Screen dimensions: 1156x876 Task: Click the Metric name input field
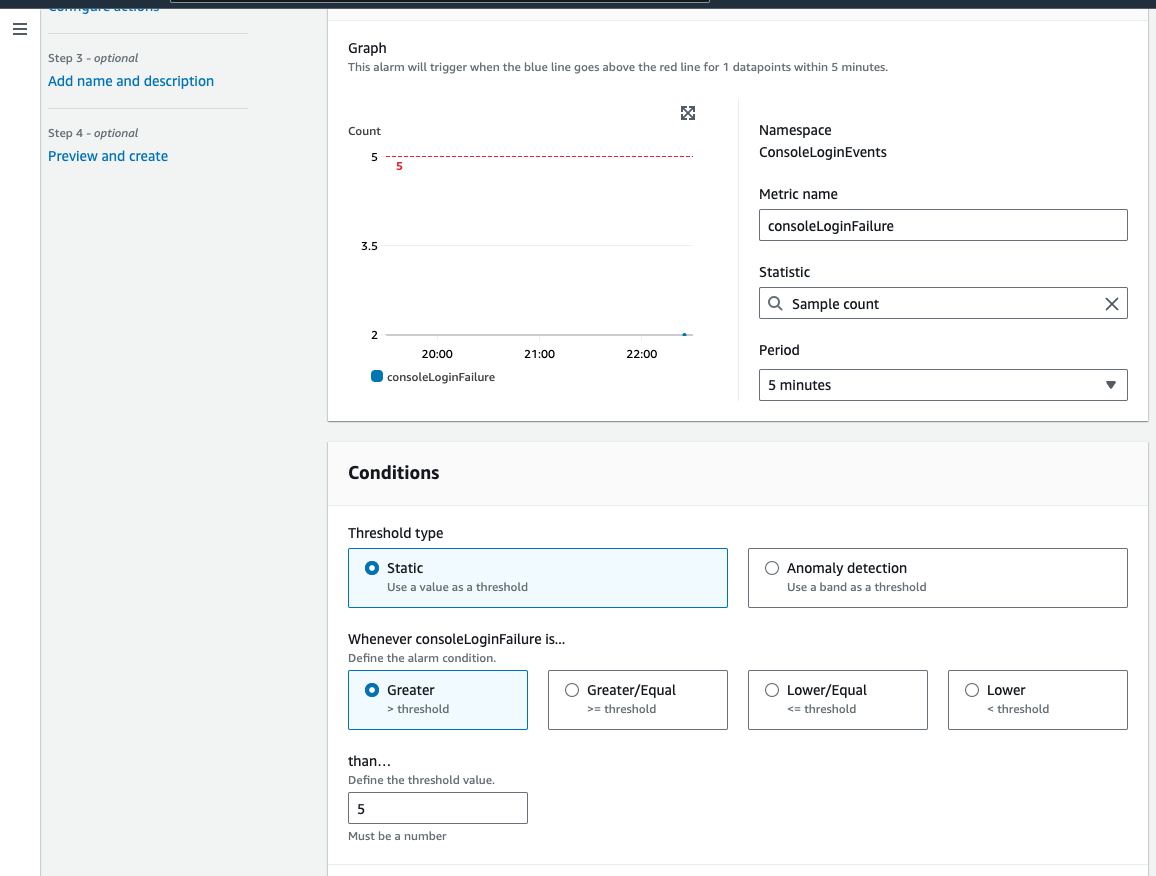pyautogui.click(x=943, y=226)
